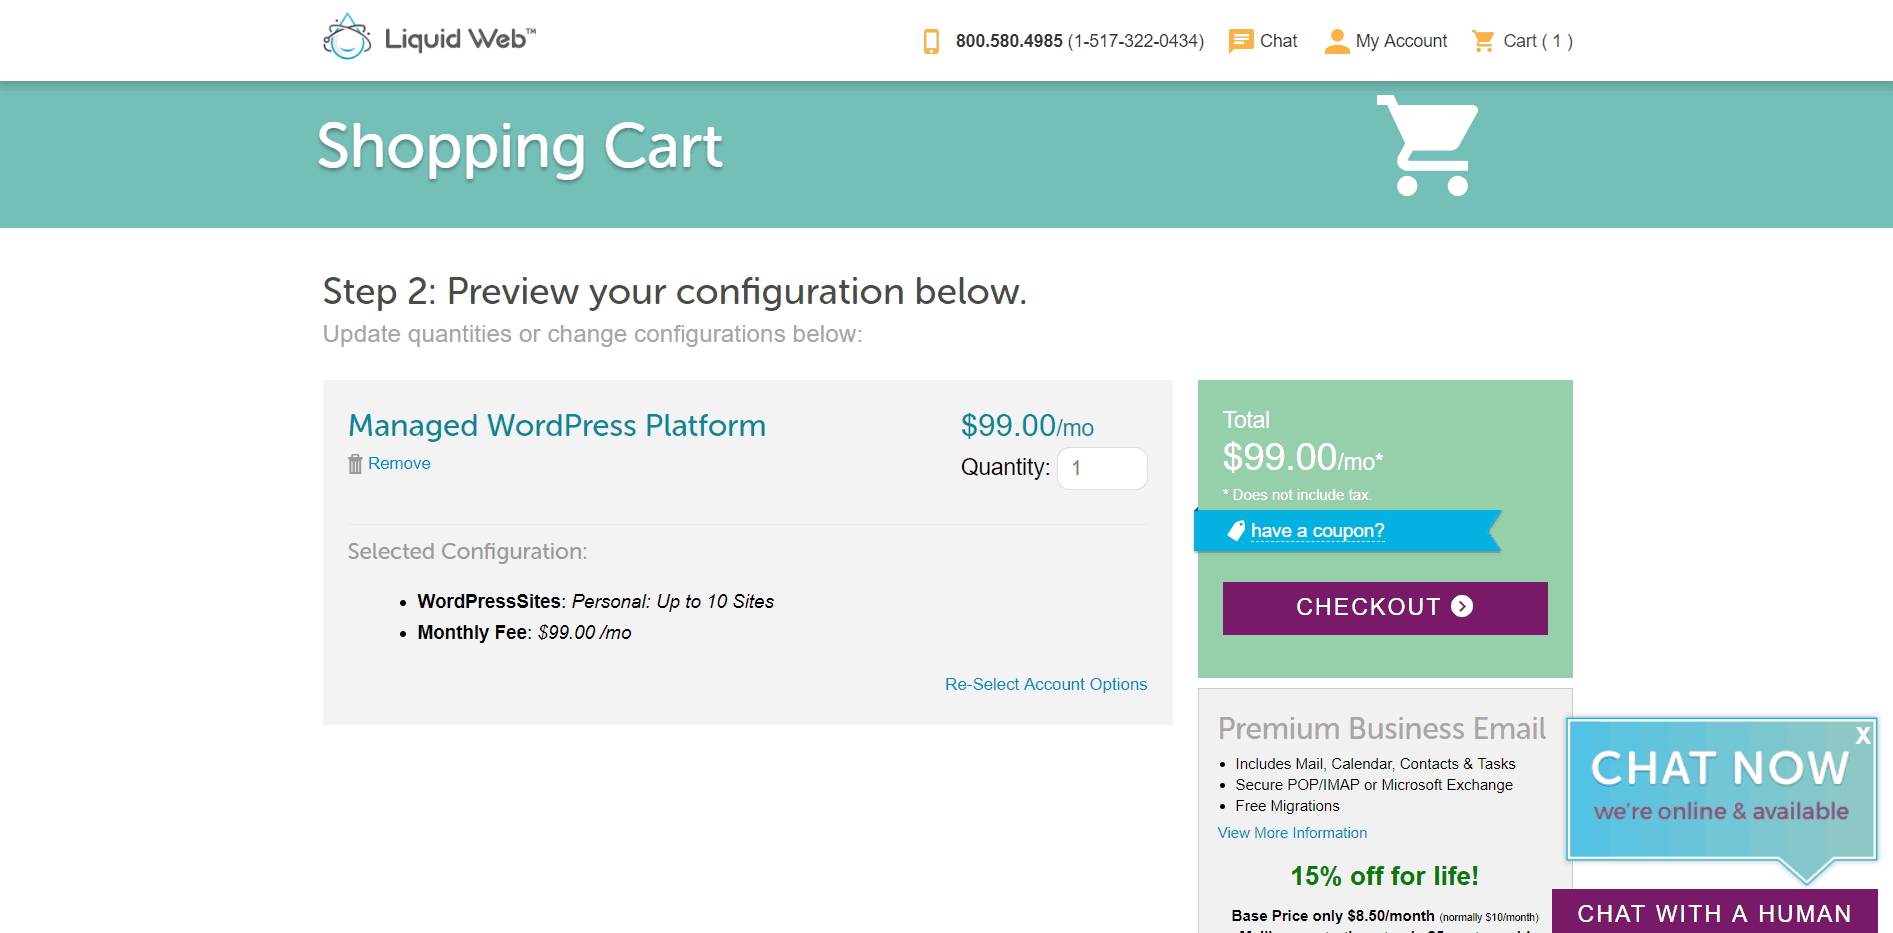Call number 800.580.4985 link
Screen dimensions: 1893x933
[1009, 41]
